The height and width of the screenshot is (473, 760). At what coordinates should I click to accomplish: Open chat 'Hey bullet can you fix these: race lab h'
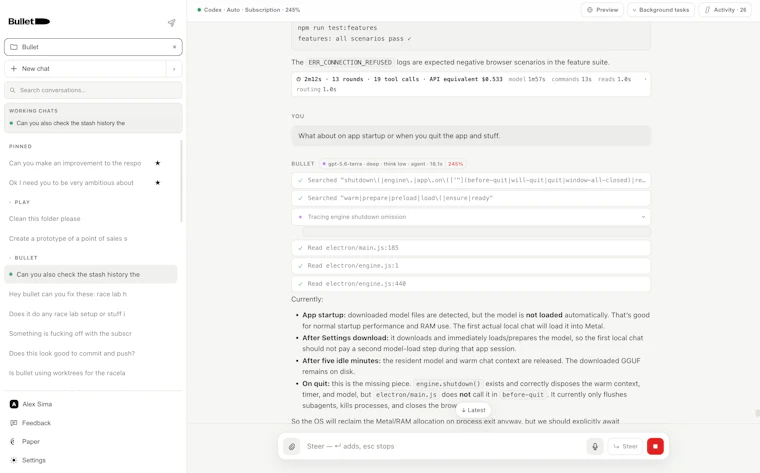pyautogui.click(x=68, y=294)
